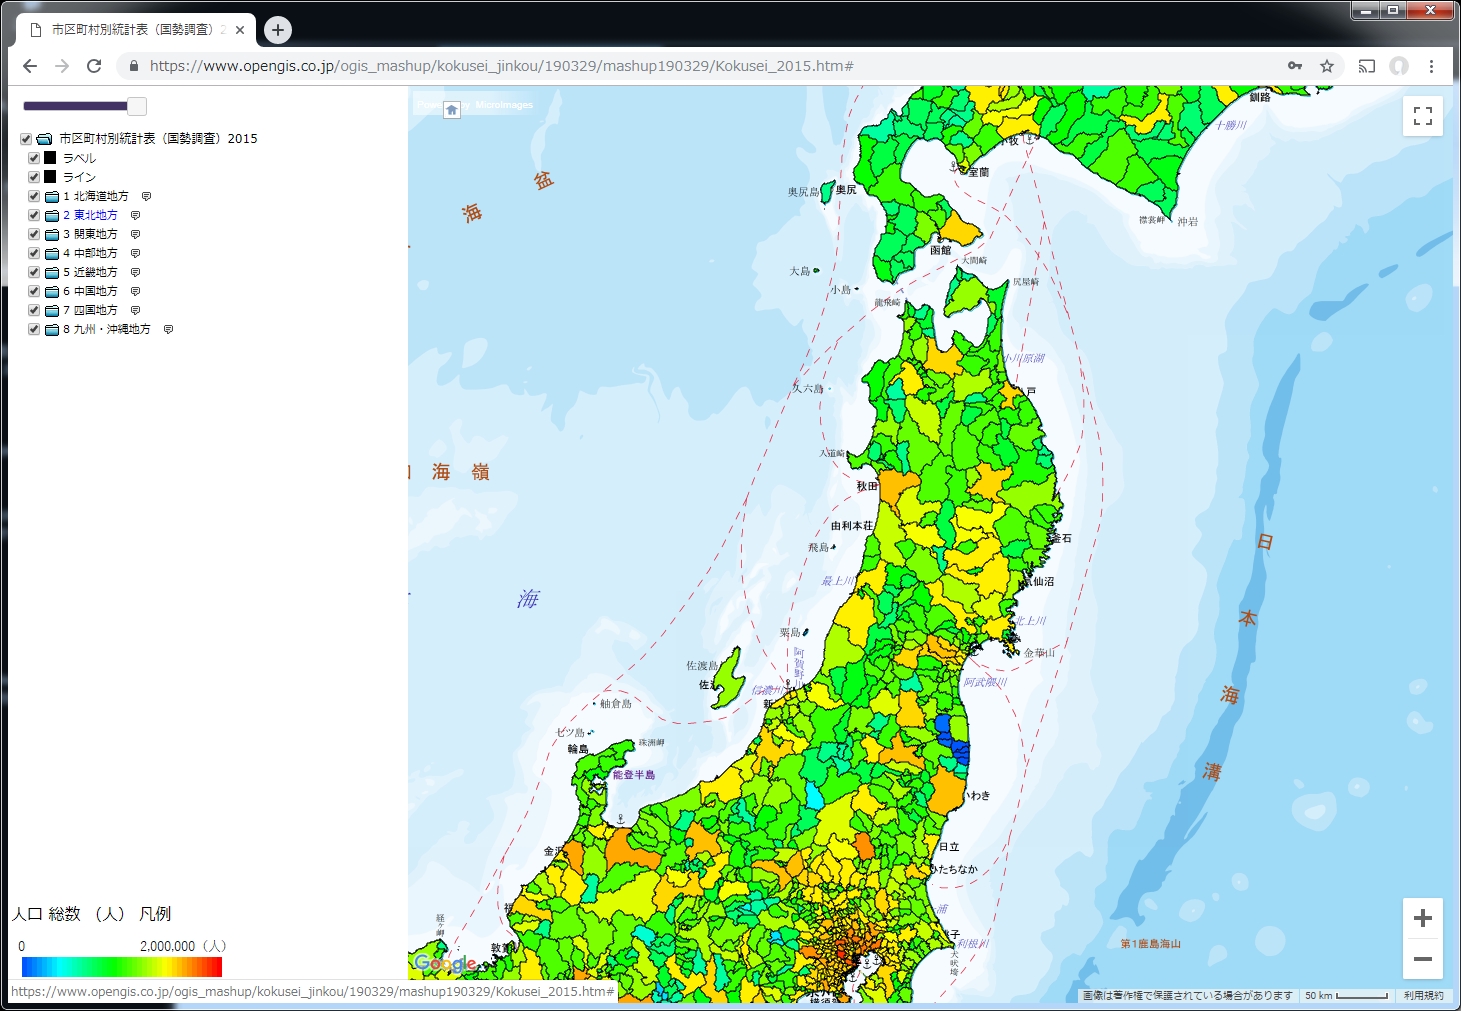Uncheck the 5 近畿地方 checkbox
The width and height of the screenshot is (1461, 1011).
pos(34,272)
